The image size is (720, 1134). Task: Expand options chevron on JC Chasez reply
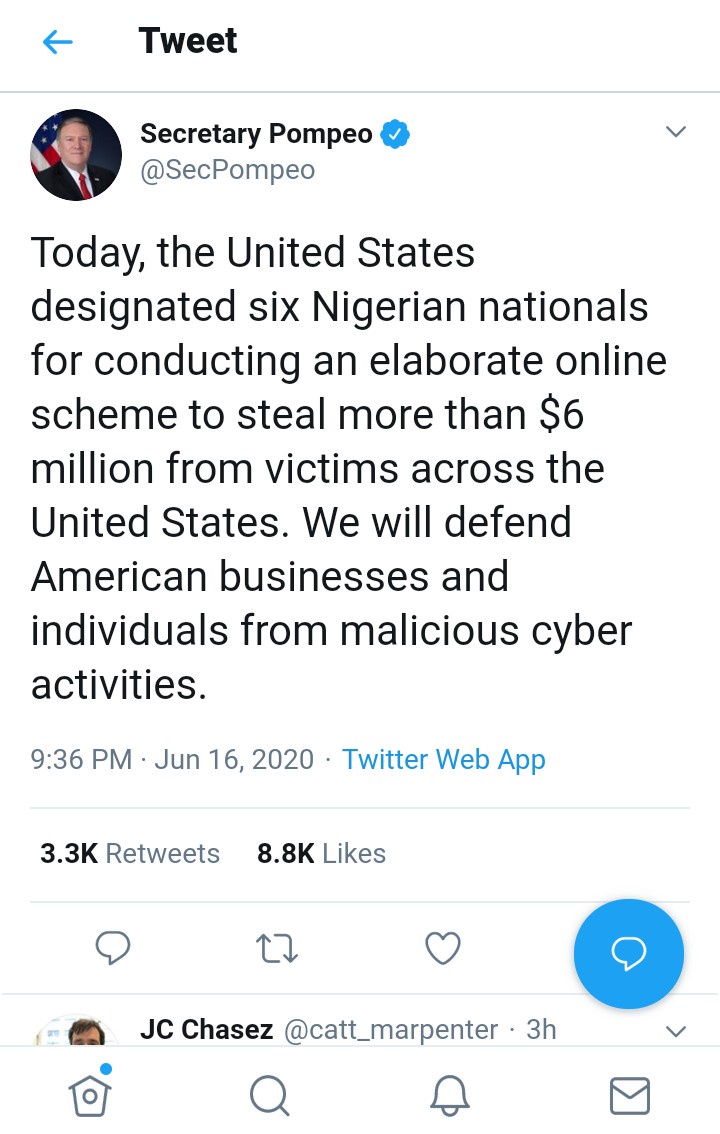[676, 1030]
